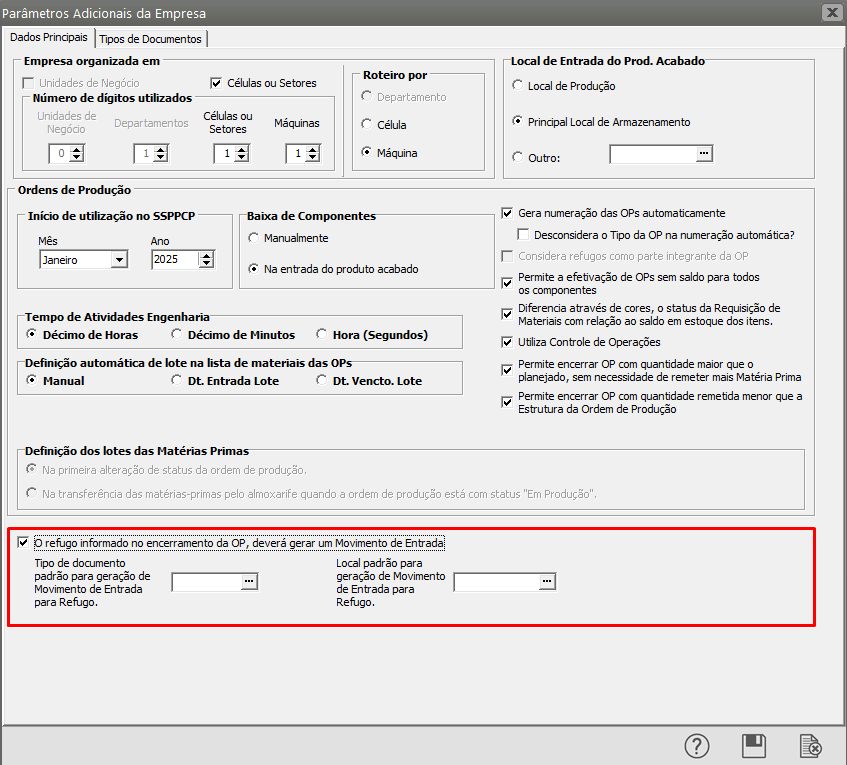The height and width of the screenshot is (765, 847).
Task: Open lookup for Local padrão de Refugo
Action: pyautogui.click(x=547, y=581)
